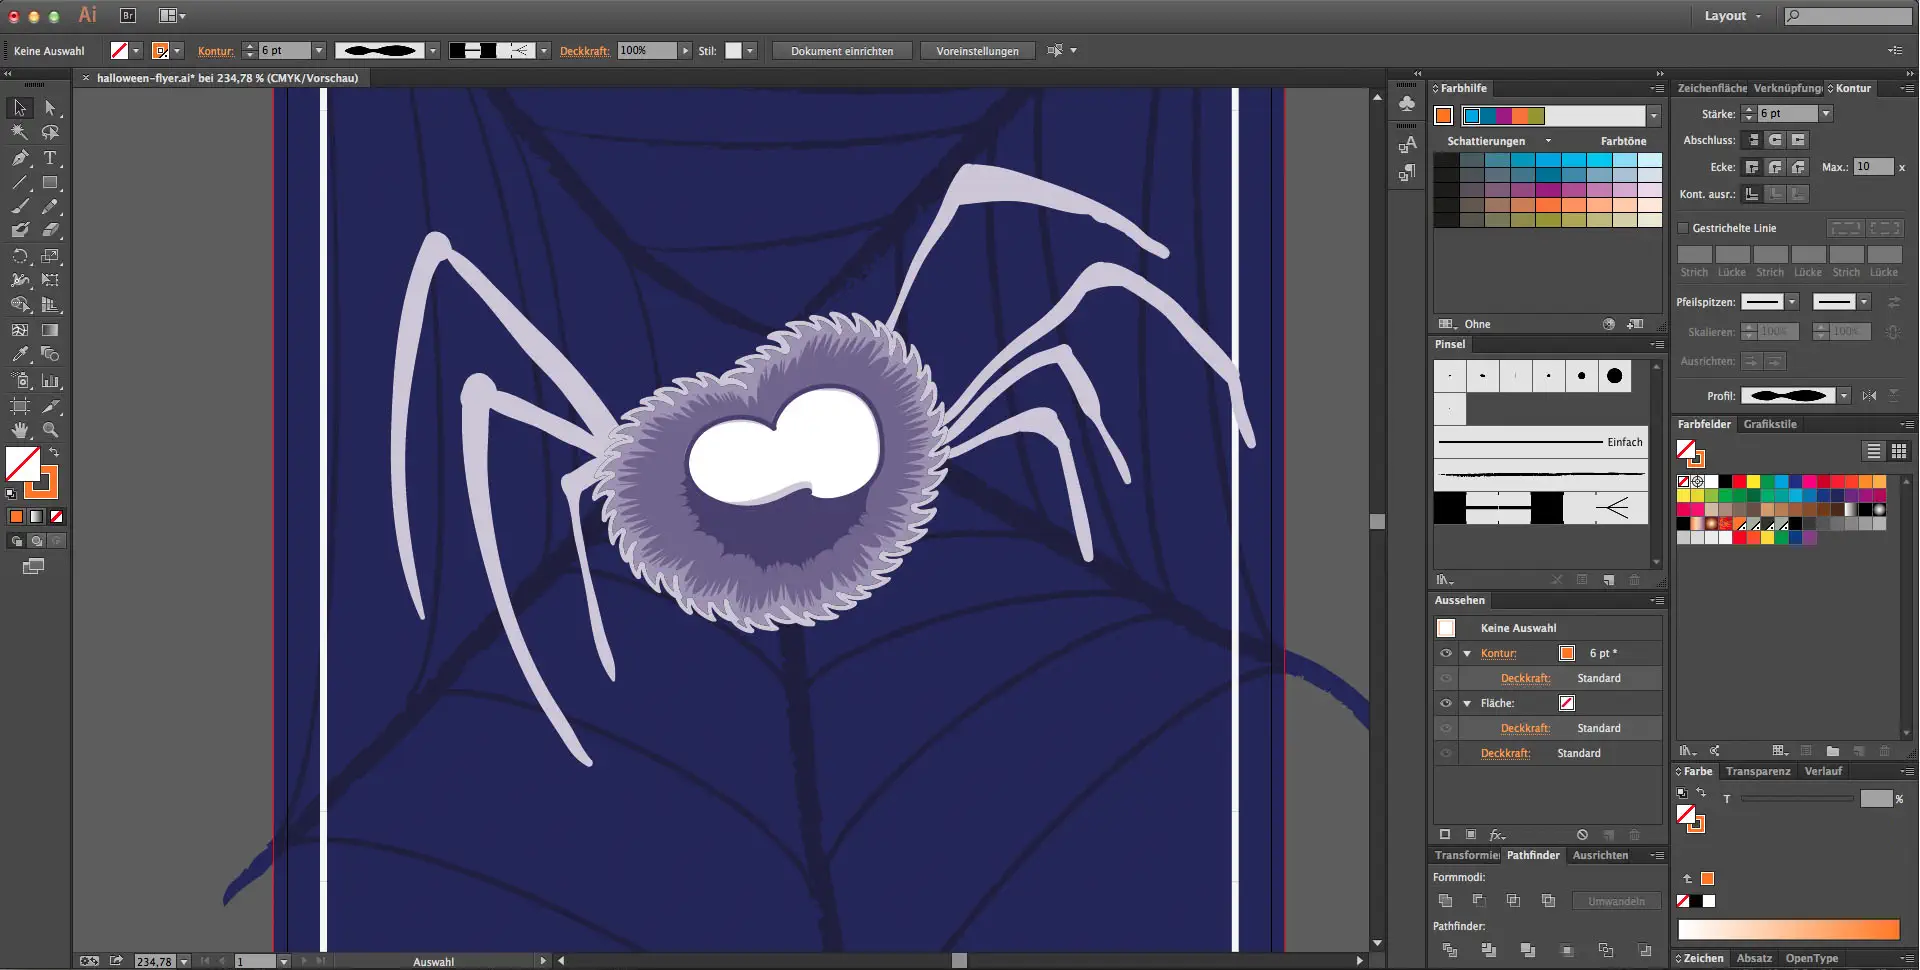Click the Voreinstellungen button
The width and height of the screenshot is (1920, 970).
tap(977, 51)
